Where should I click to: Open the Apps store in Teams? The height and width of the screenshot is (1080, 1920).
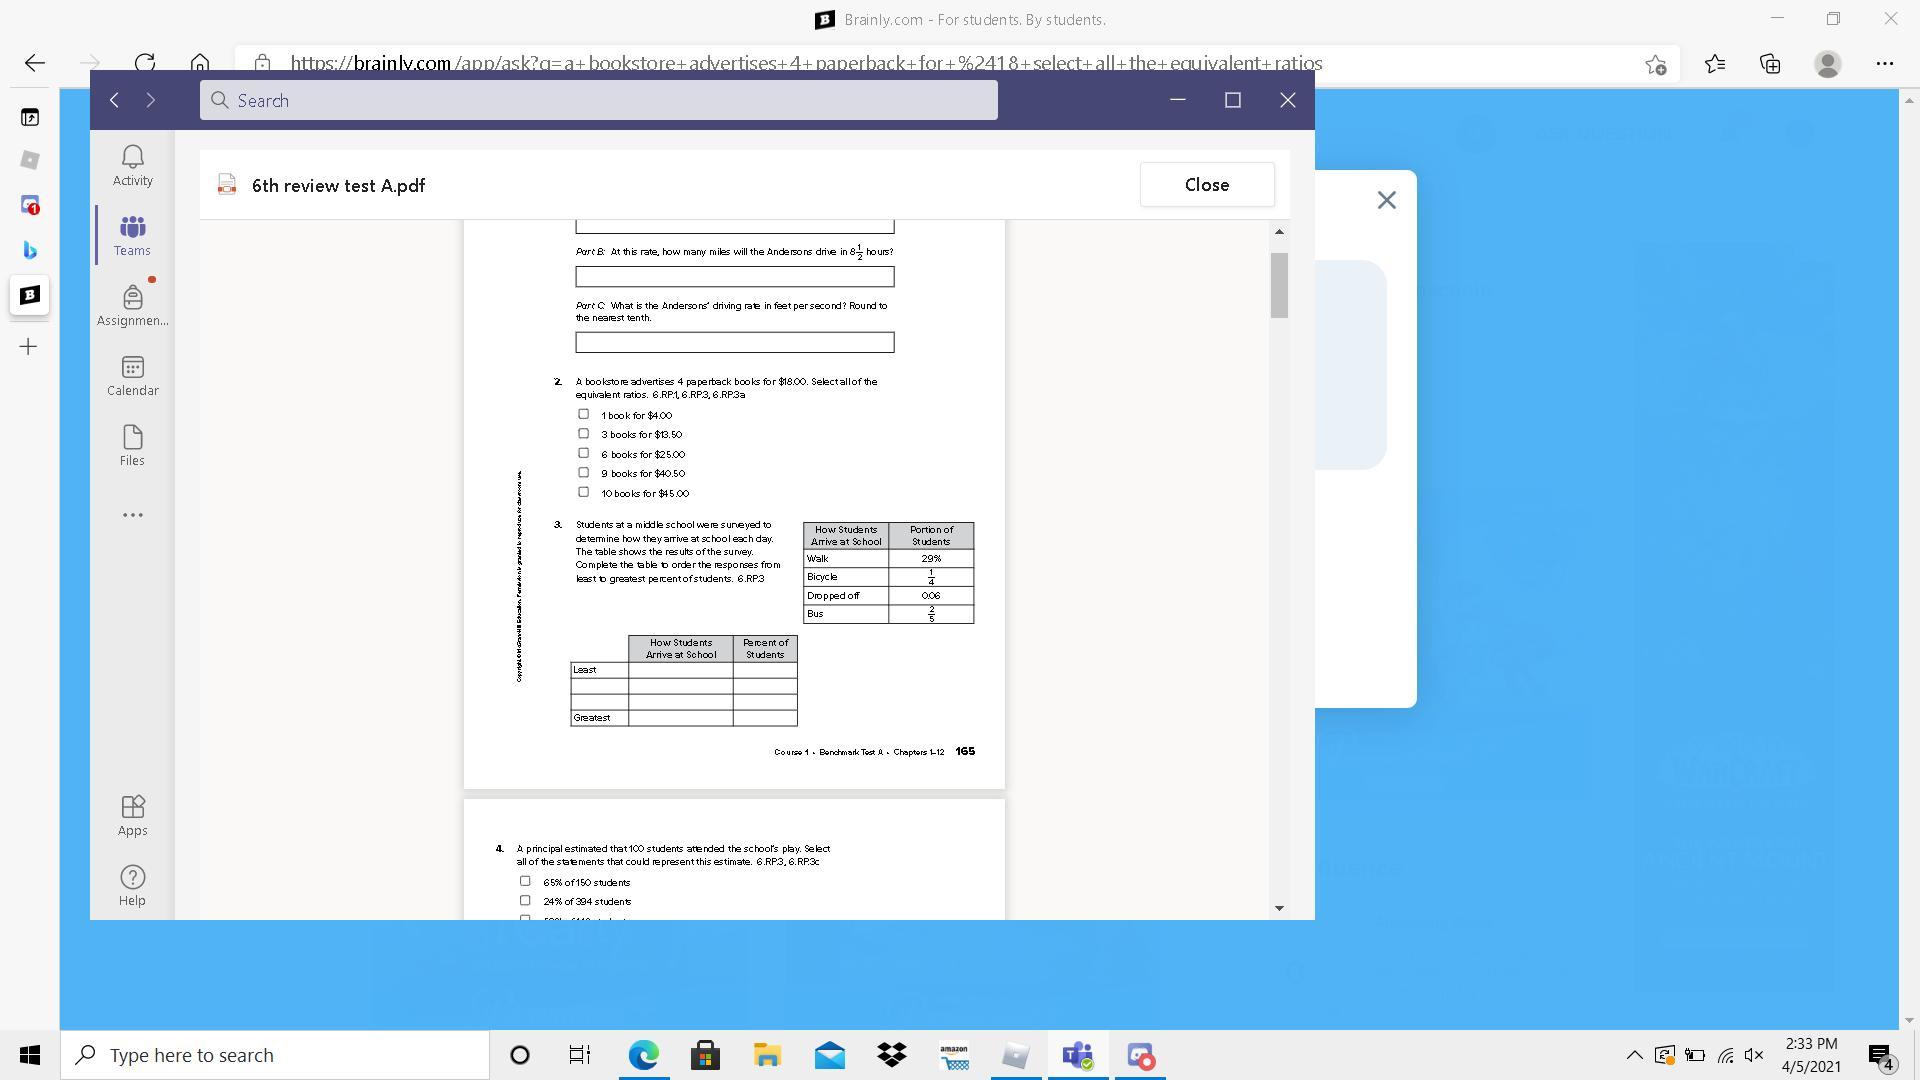pyautogui.click(x=132, y=815)
